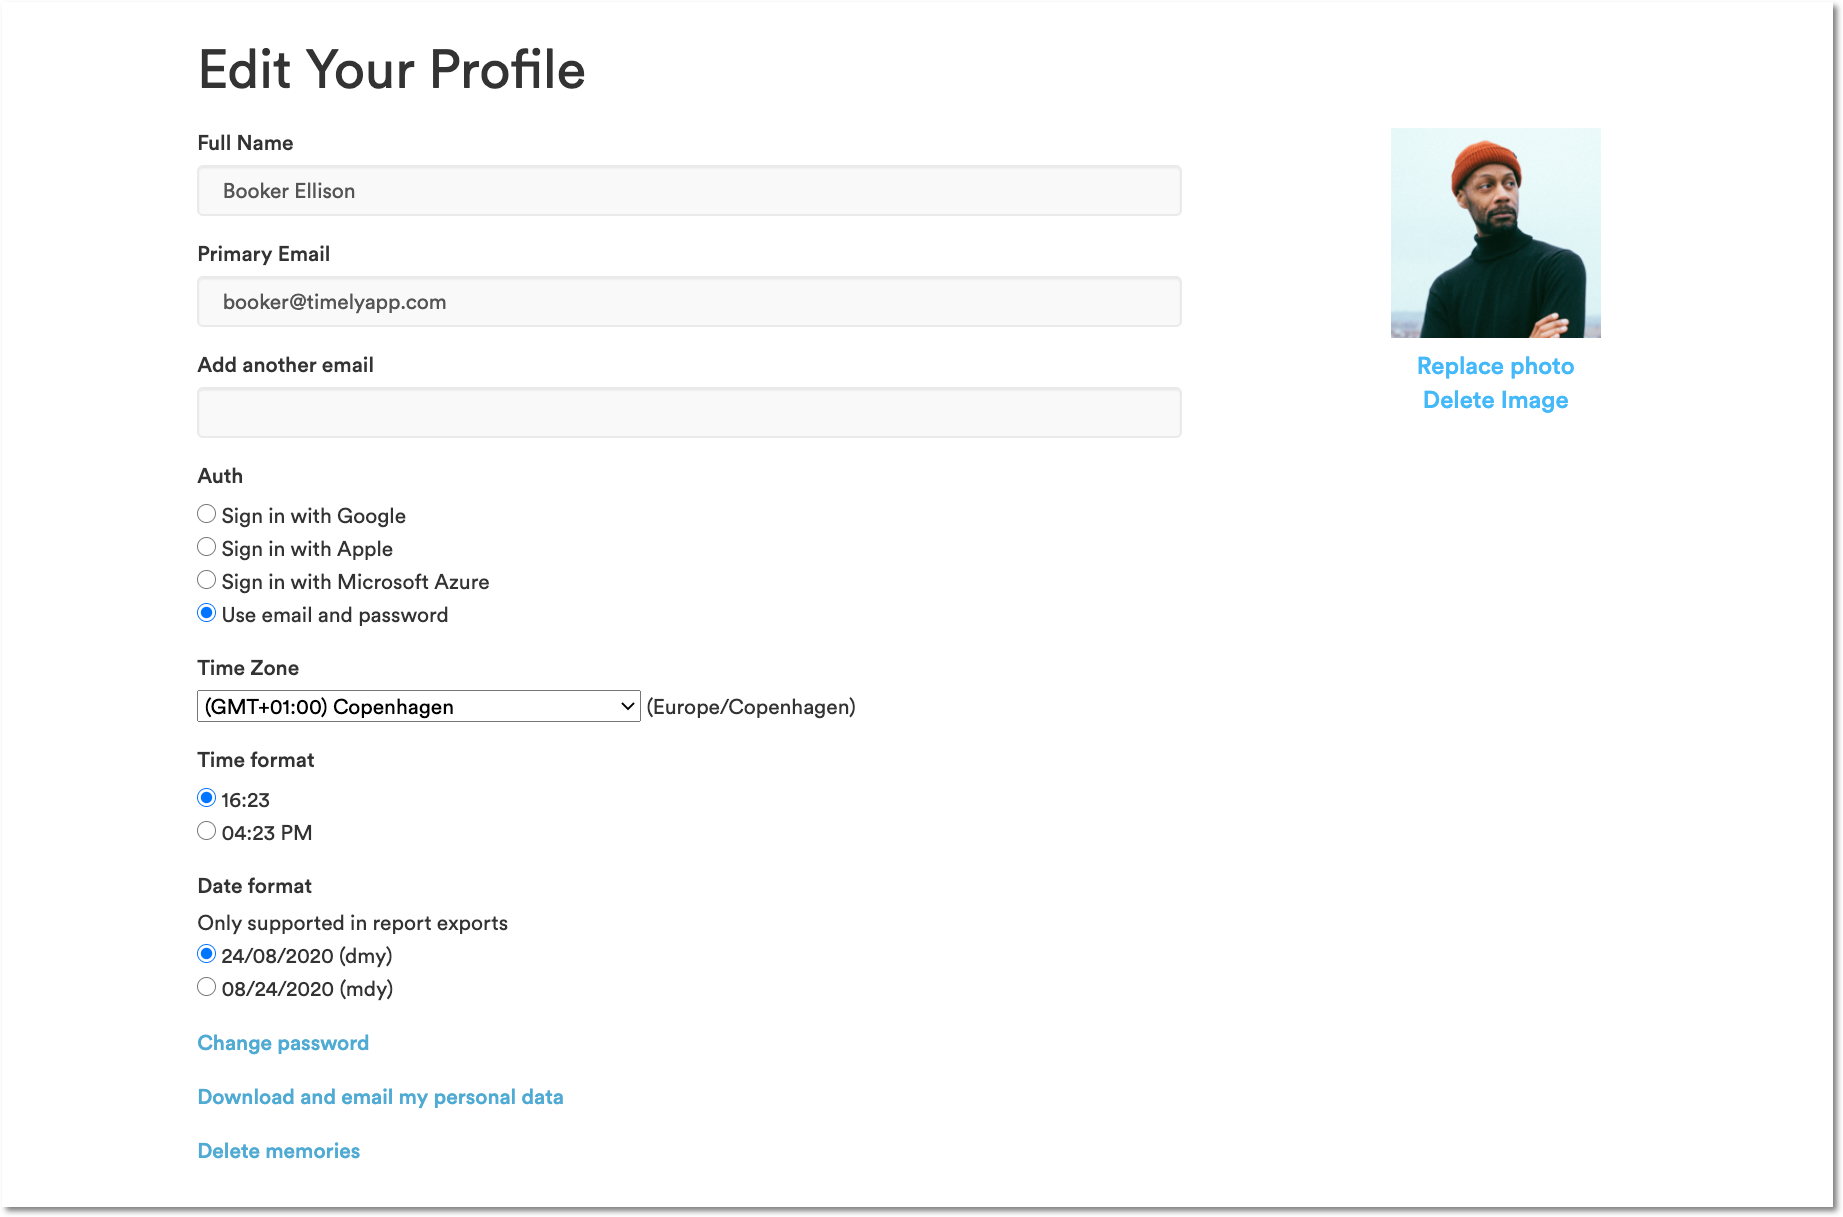Click the Europe/Copenhagen timezone label

(x=751, y=706)
